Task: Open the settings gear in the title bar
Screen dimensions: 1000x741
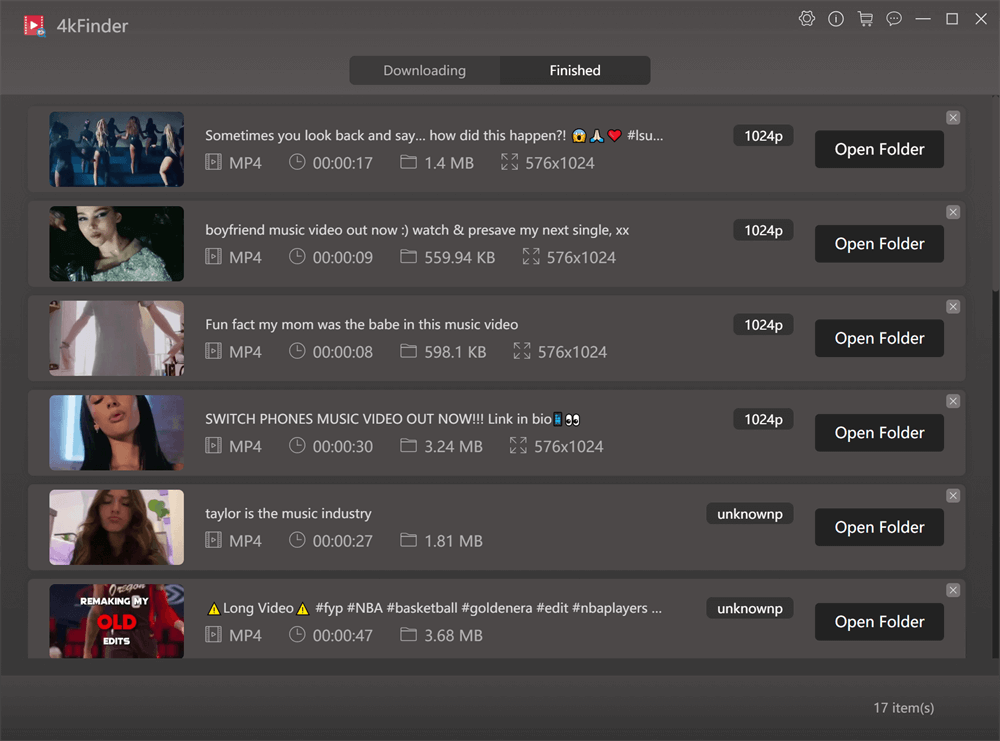Action: tap(807, 18)
